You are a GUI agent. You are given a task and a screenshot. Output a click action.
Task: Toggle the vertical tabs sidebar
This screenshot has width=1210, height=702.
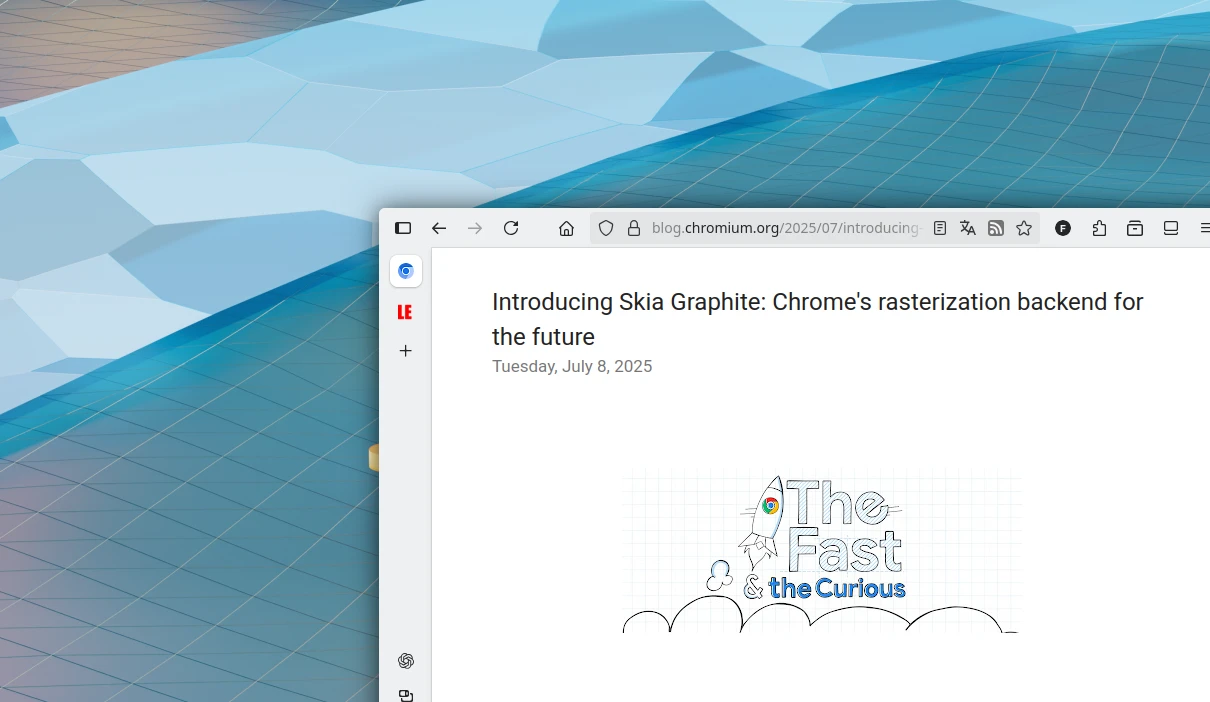coord(403,228)
